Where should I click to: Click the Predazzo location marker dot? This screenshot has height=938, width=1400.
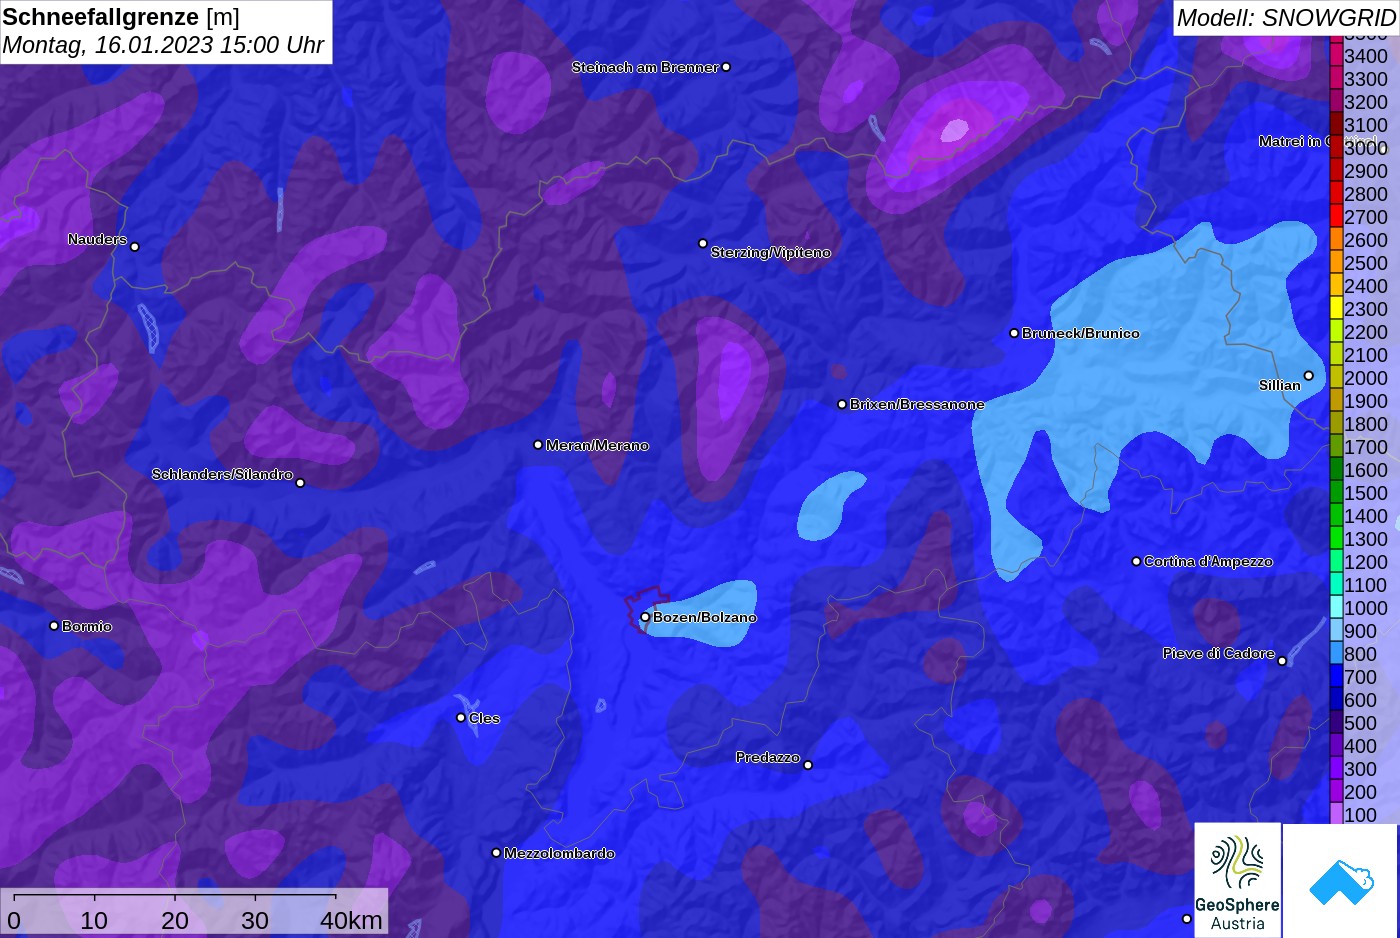click(808, 765)
